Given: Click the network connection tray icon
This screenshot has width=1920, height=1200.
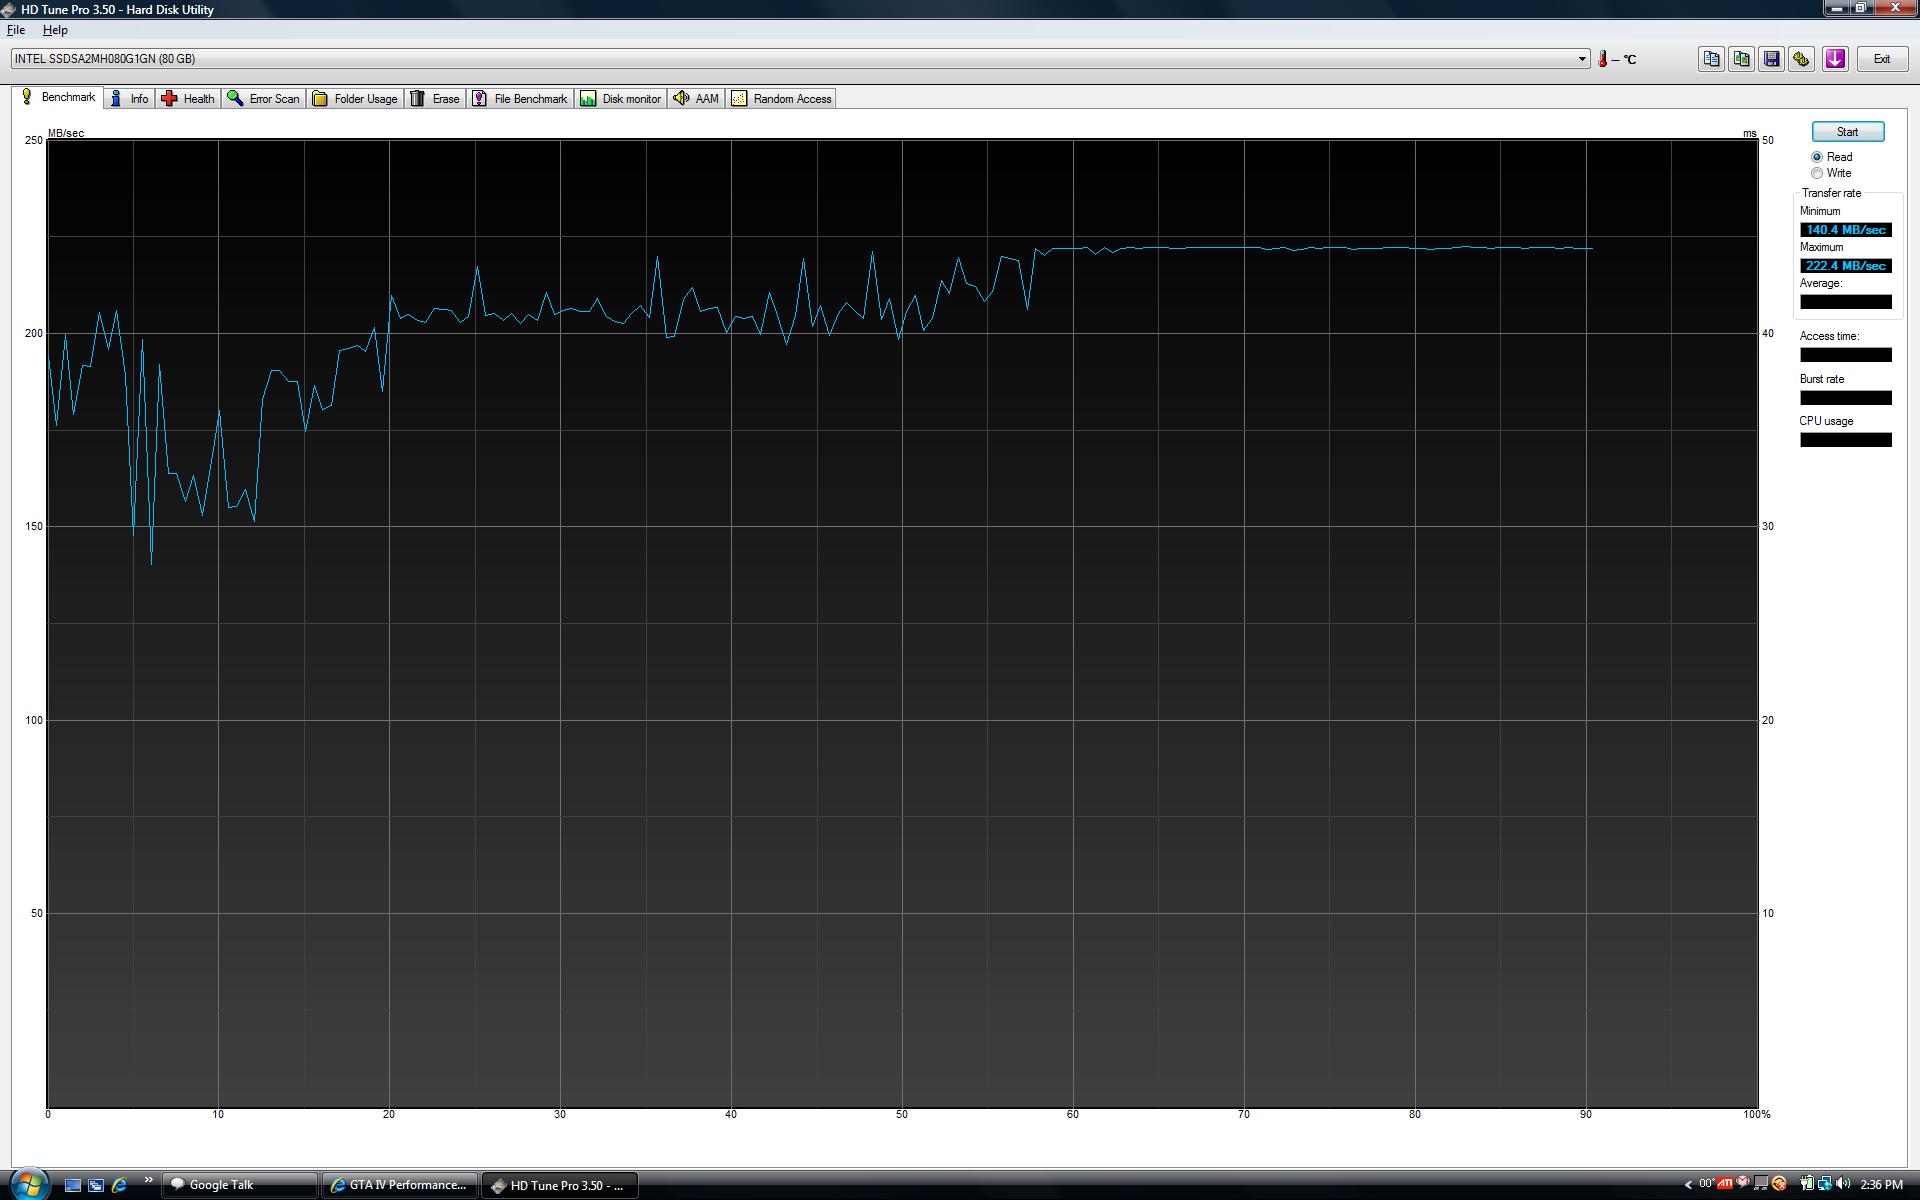Looking at the screenshot, I should pos(1824,1185).
